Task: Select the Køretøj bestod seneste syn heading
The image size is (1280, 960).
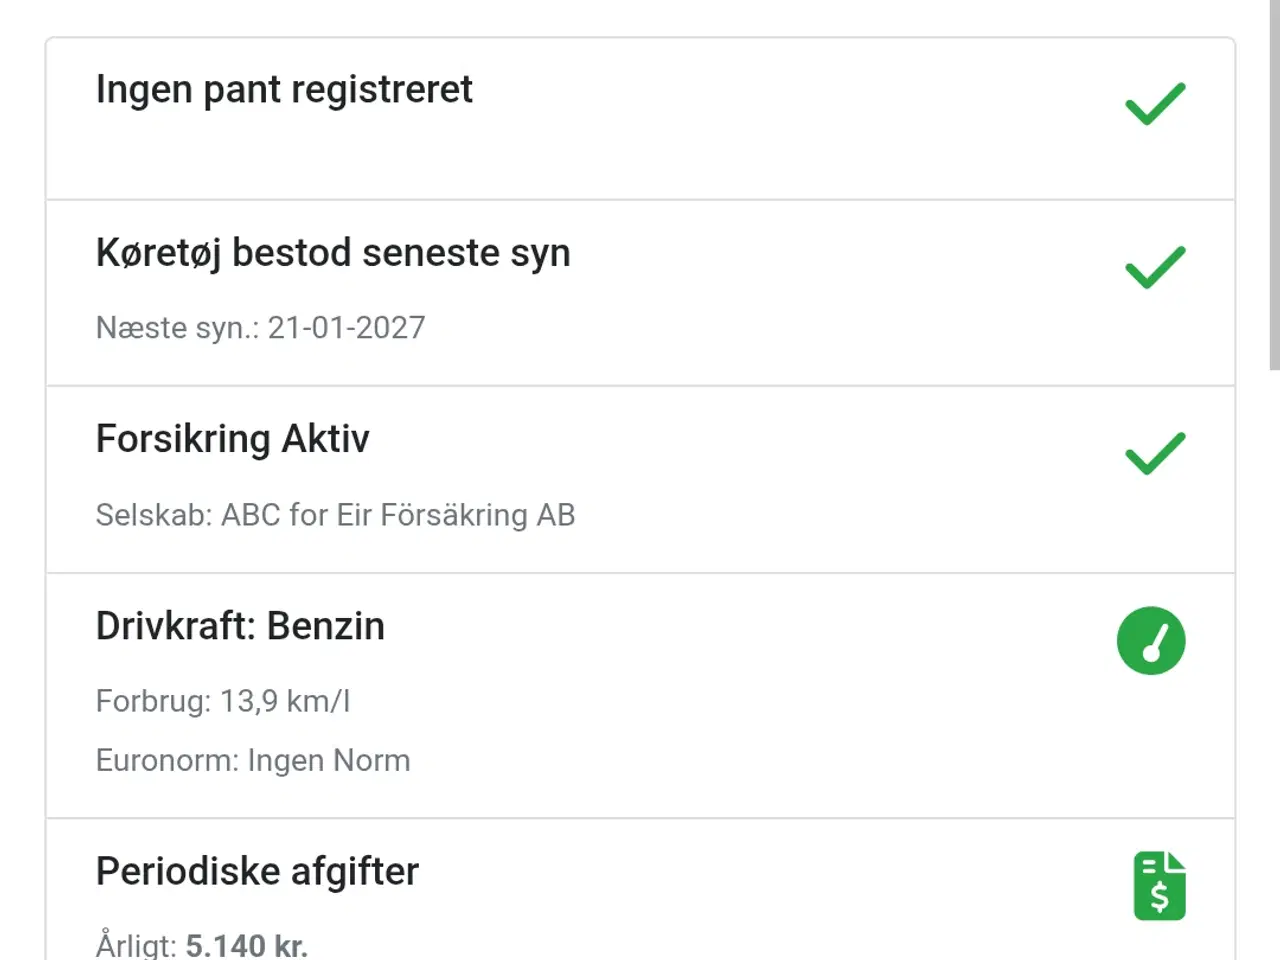Action: tap(333, 253)
